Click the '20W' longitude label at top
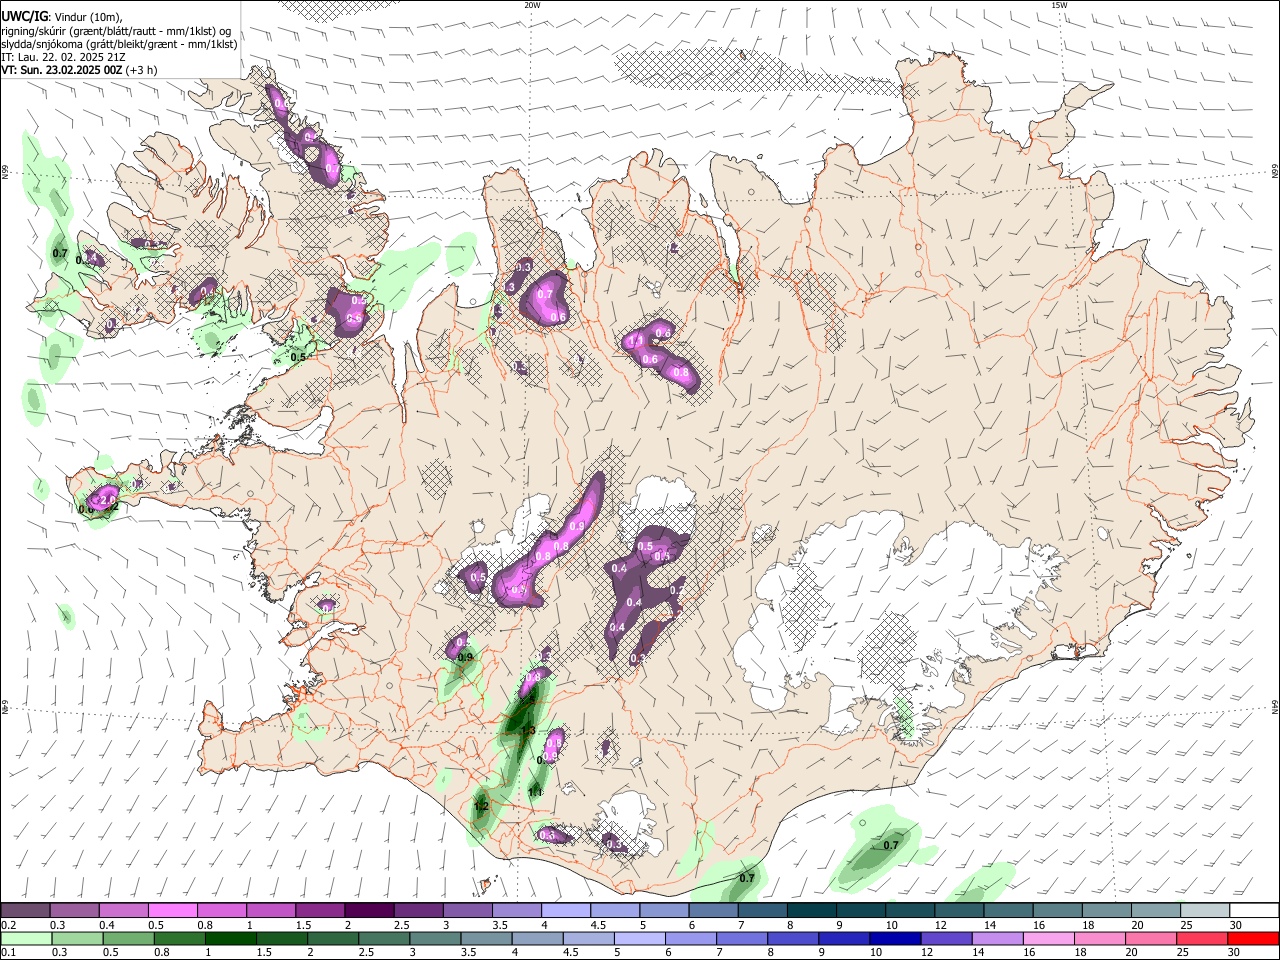This screenshot has width=1280, height=960. (532, 5)
